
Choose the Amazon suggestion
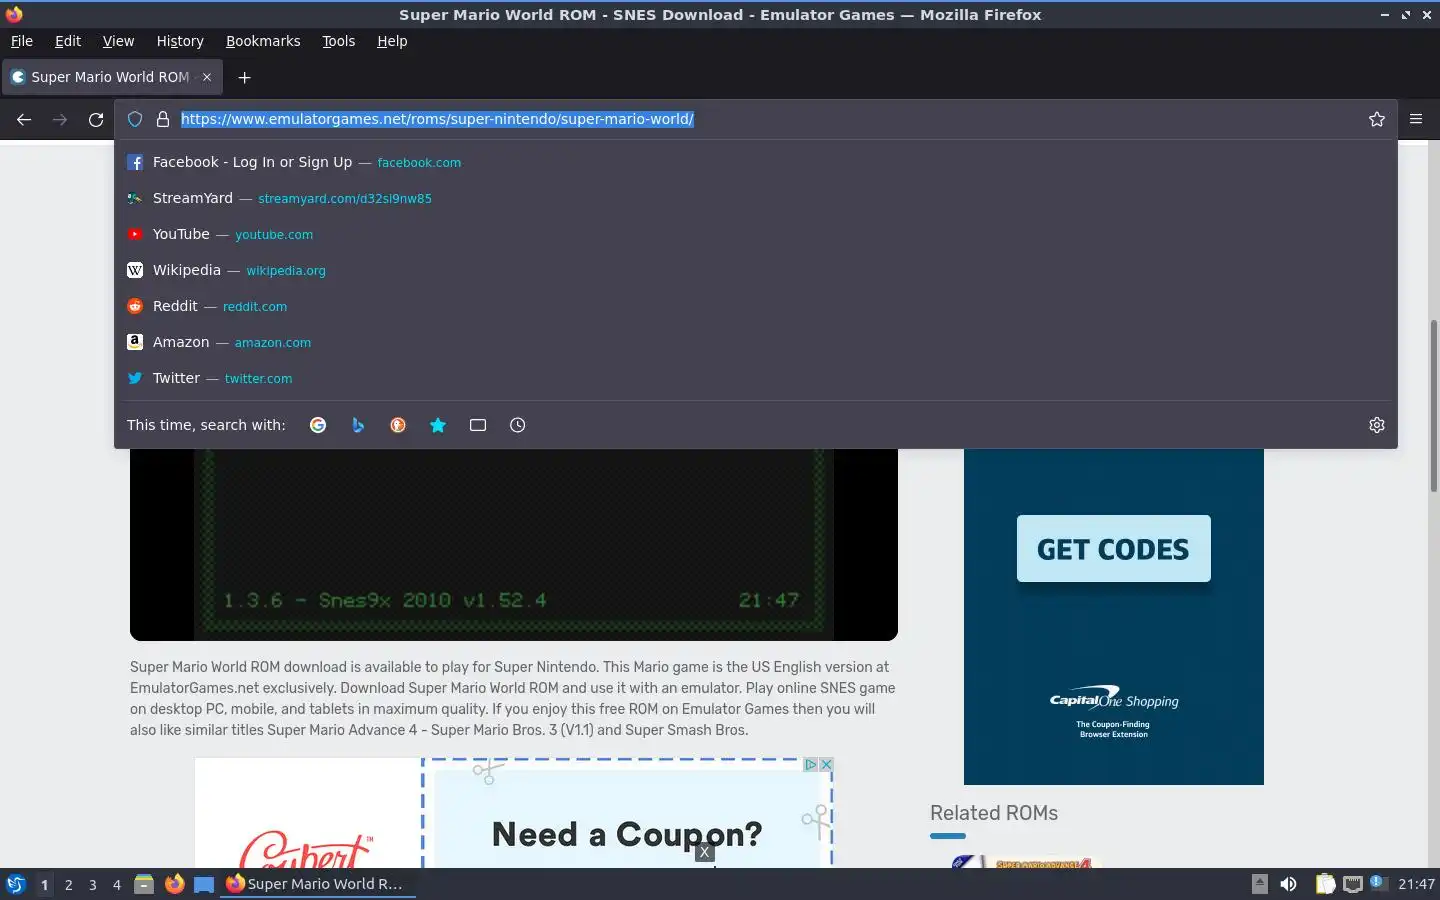[x=756, y=342]
